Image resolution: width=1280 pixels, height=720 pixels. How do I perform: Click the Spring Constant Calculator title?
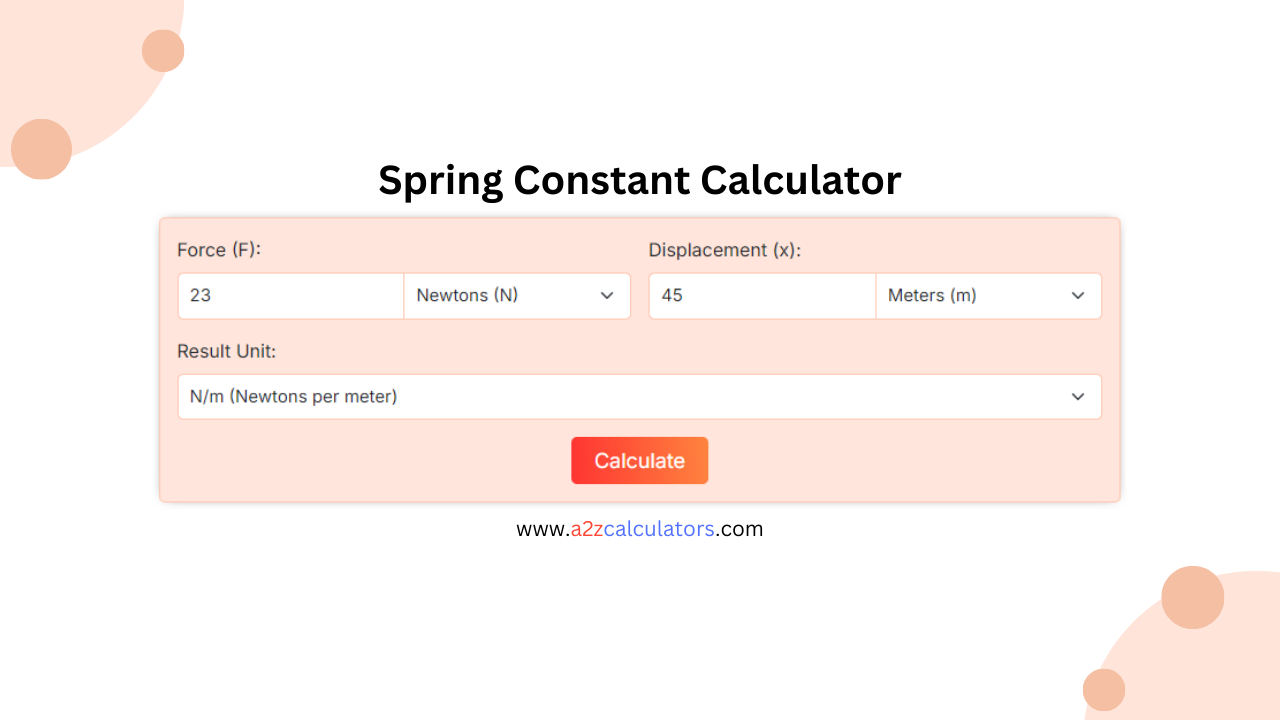click(x=640, y=180)
